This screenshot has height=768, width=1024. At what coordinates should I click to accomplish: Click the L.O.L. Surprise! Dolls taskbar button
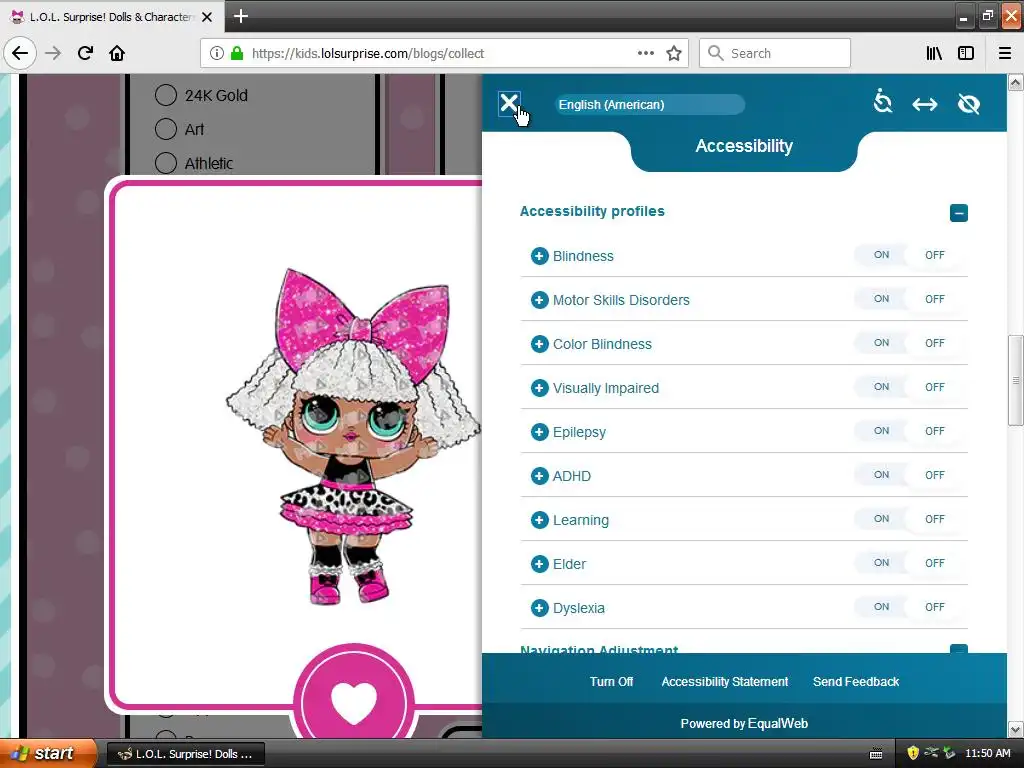pos(185,754)
